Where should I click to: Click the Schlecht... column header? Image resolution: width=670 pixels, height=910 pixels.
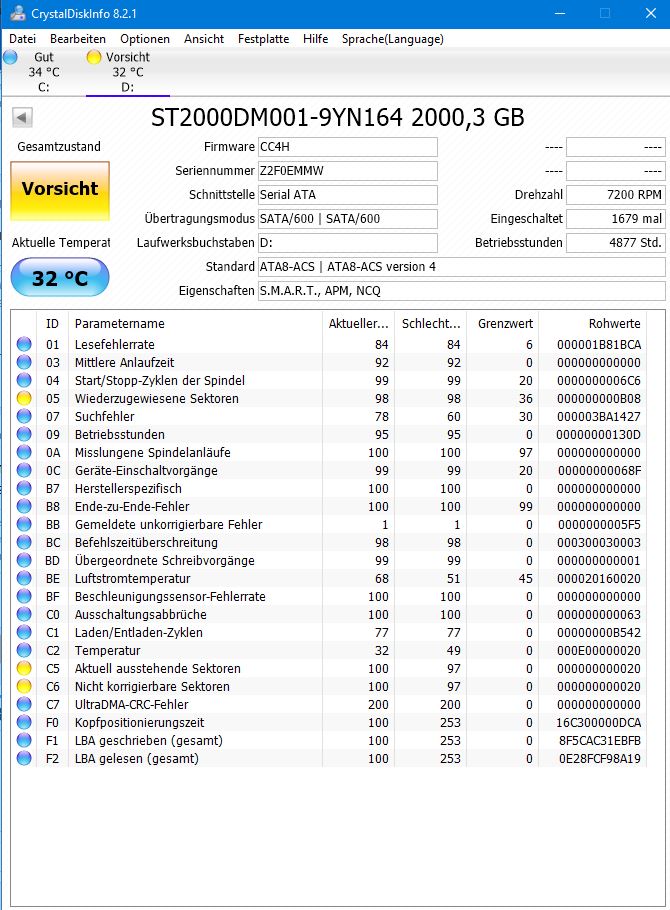pyautogui.click(x=430, y=323)
